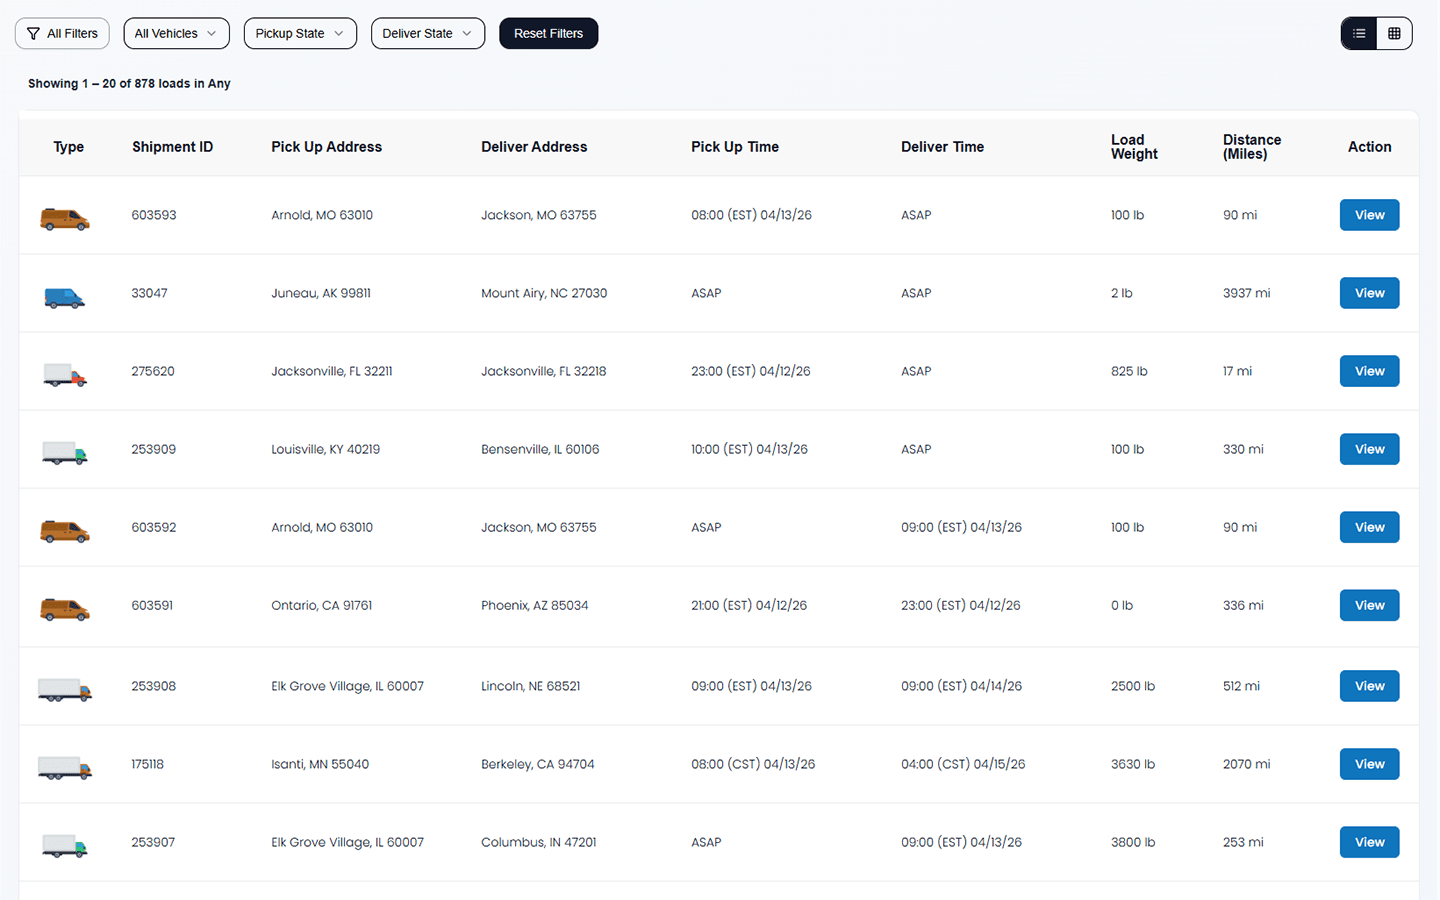Open the Pickup State dropdown
This screenshot has height=900, width=1440.
[300, 33]
